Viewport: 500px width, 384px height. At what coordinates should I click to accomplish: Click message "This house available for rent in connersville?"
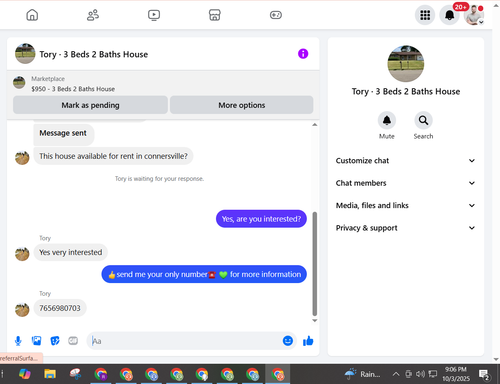click(113, 156)
